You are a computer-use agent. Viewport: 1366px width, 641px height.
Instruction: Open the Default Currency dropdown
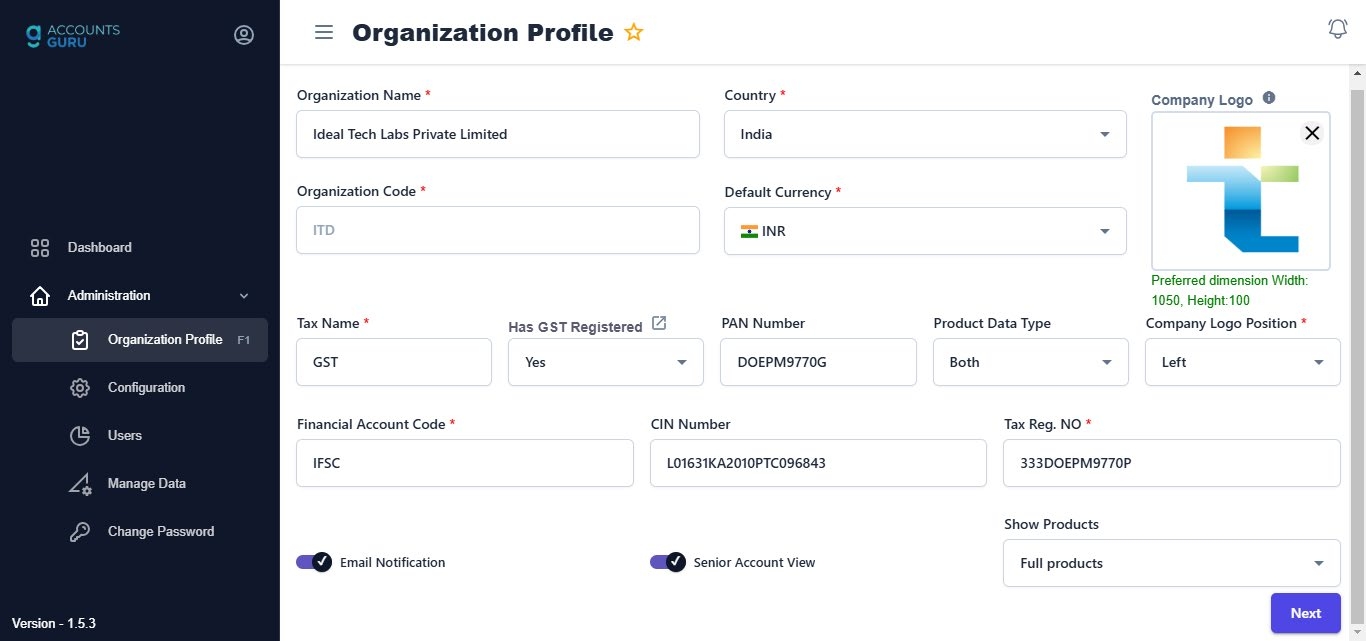[x=924, y=230]
